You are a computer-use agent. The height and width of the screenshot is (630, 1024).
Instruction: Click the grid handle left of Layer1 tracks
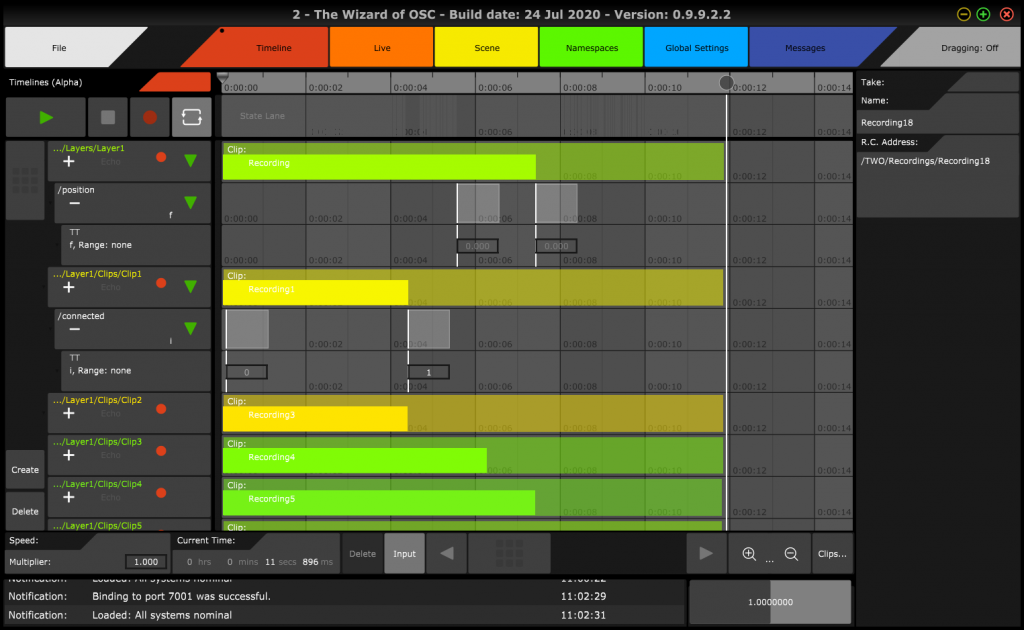pos(25,180)
